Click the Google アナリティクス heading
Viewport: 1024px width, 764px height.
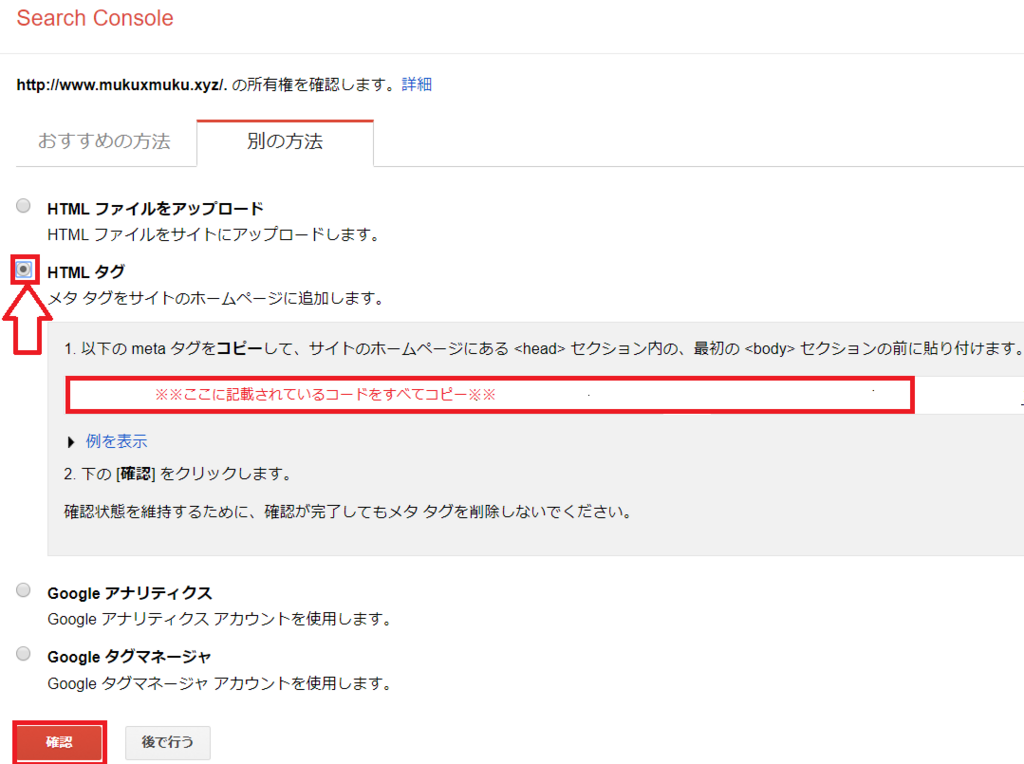tap(129, 593)
